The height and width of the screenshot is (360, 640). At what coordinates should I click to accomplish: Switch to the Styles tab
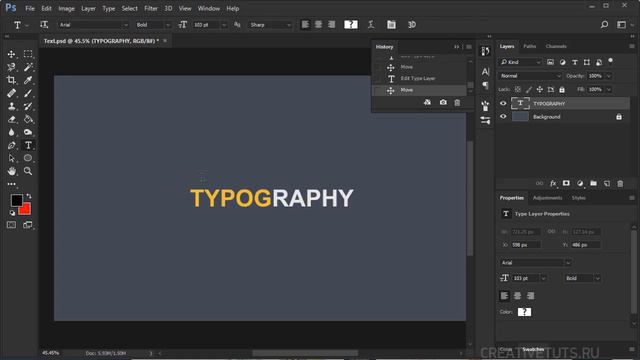tap(578, 198)
